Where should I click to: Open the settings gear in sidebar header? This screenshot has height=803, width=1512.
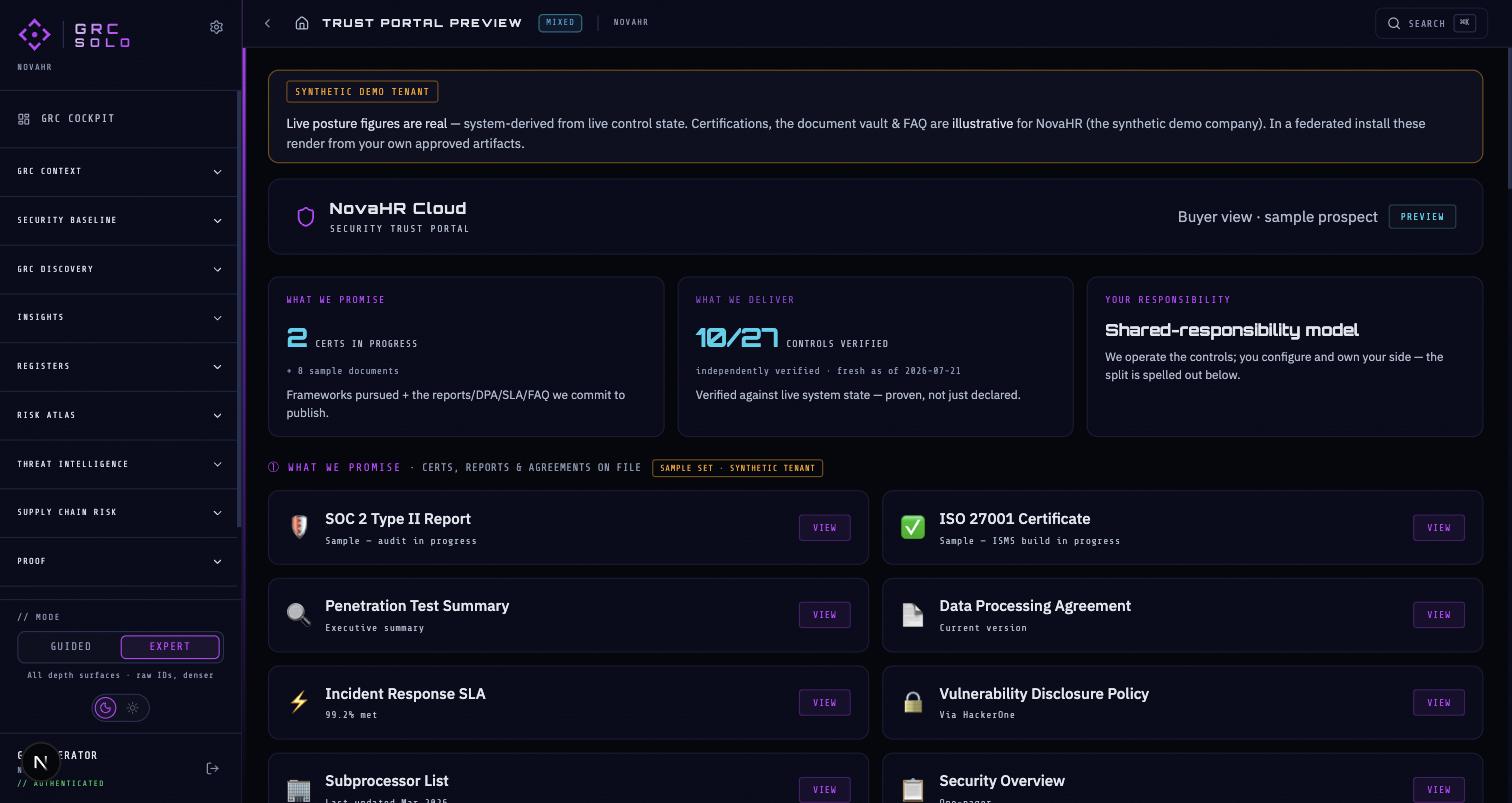pos(216,27)
